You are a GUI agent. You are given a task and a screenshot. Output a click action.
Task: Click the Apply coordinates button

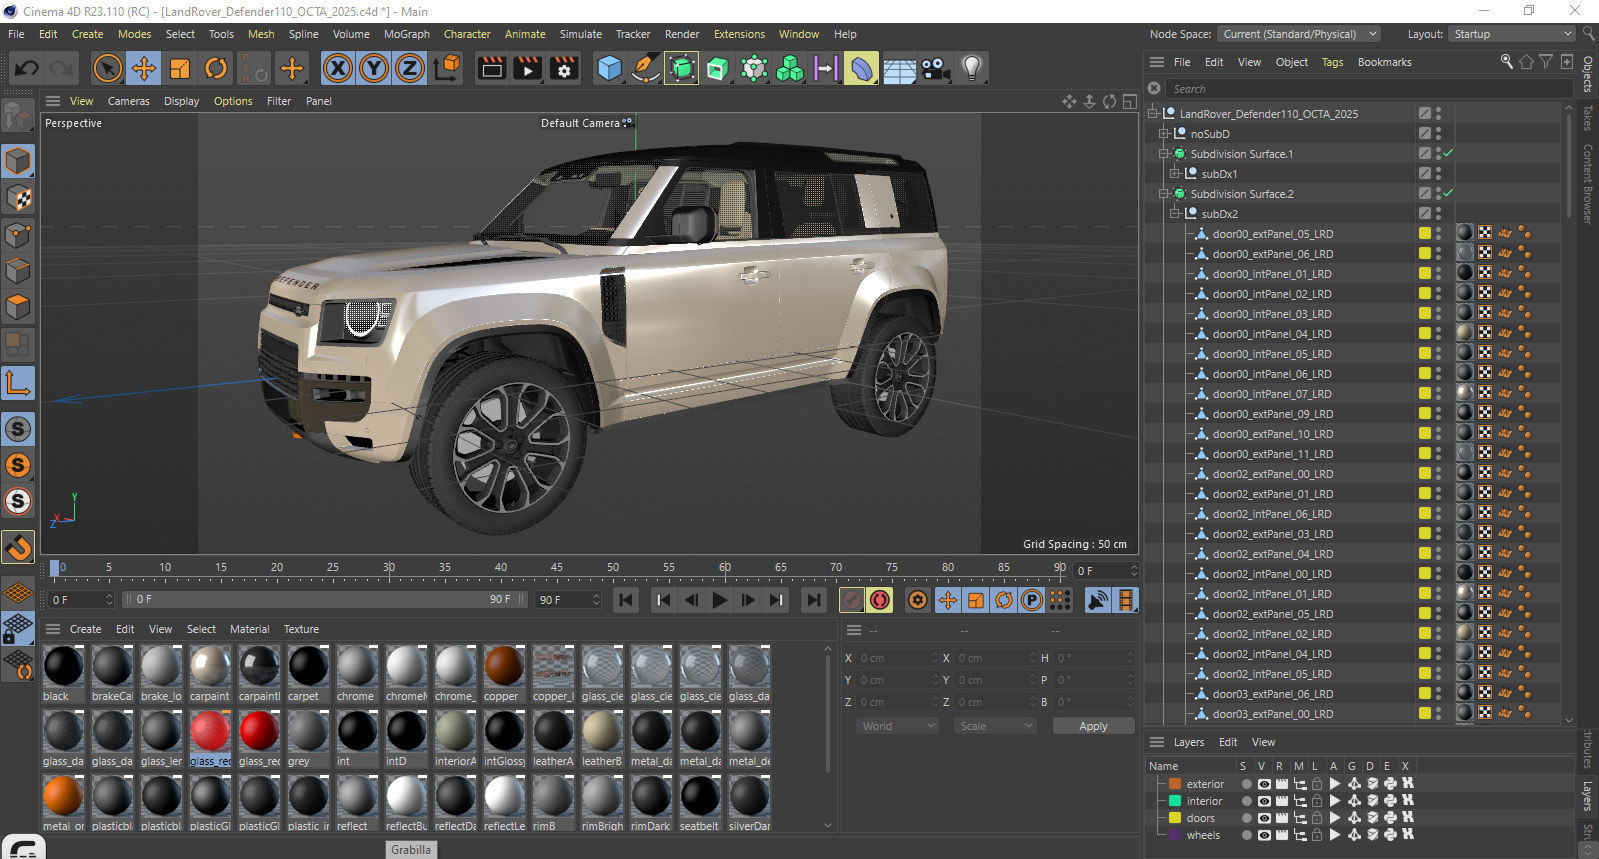click(x=1093, y=726)
